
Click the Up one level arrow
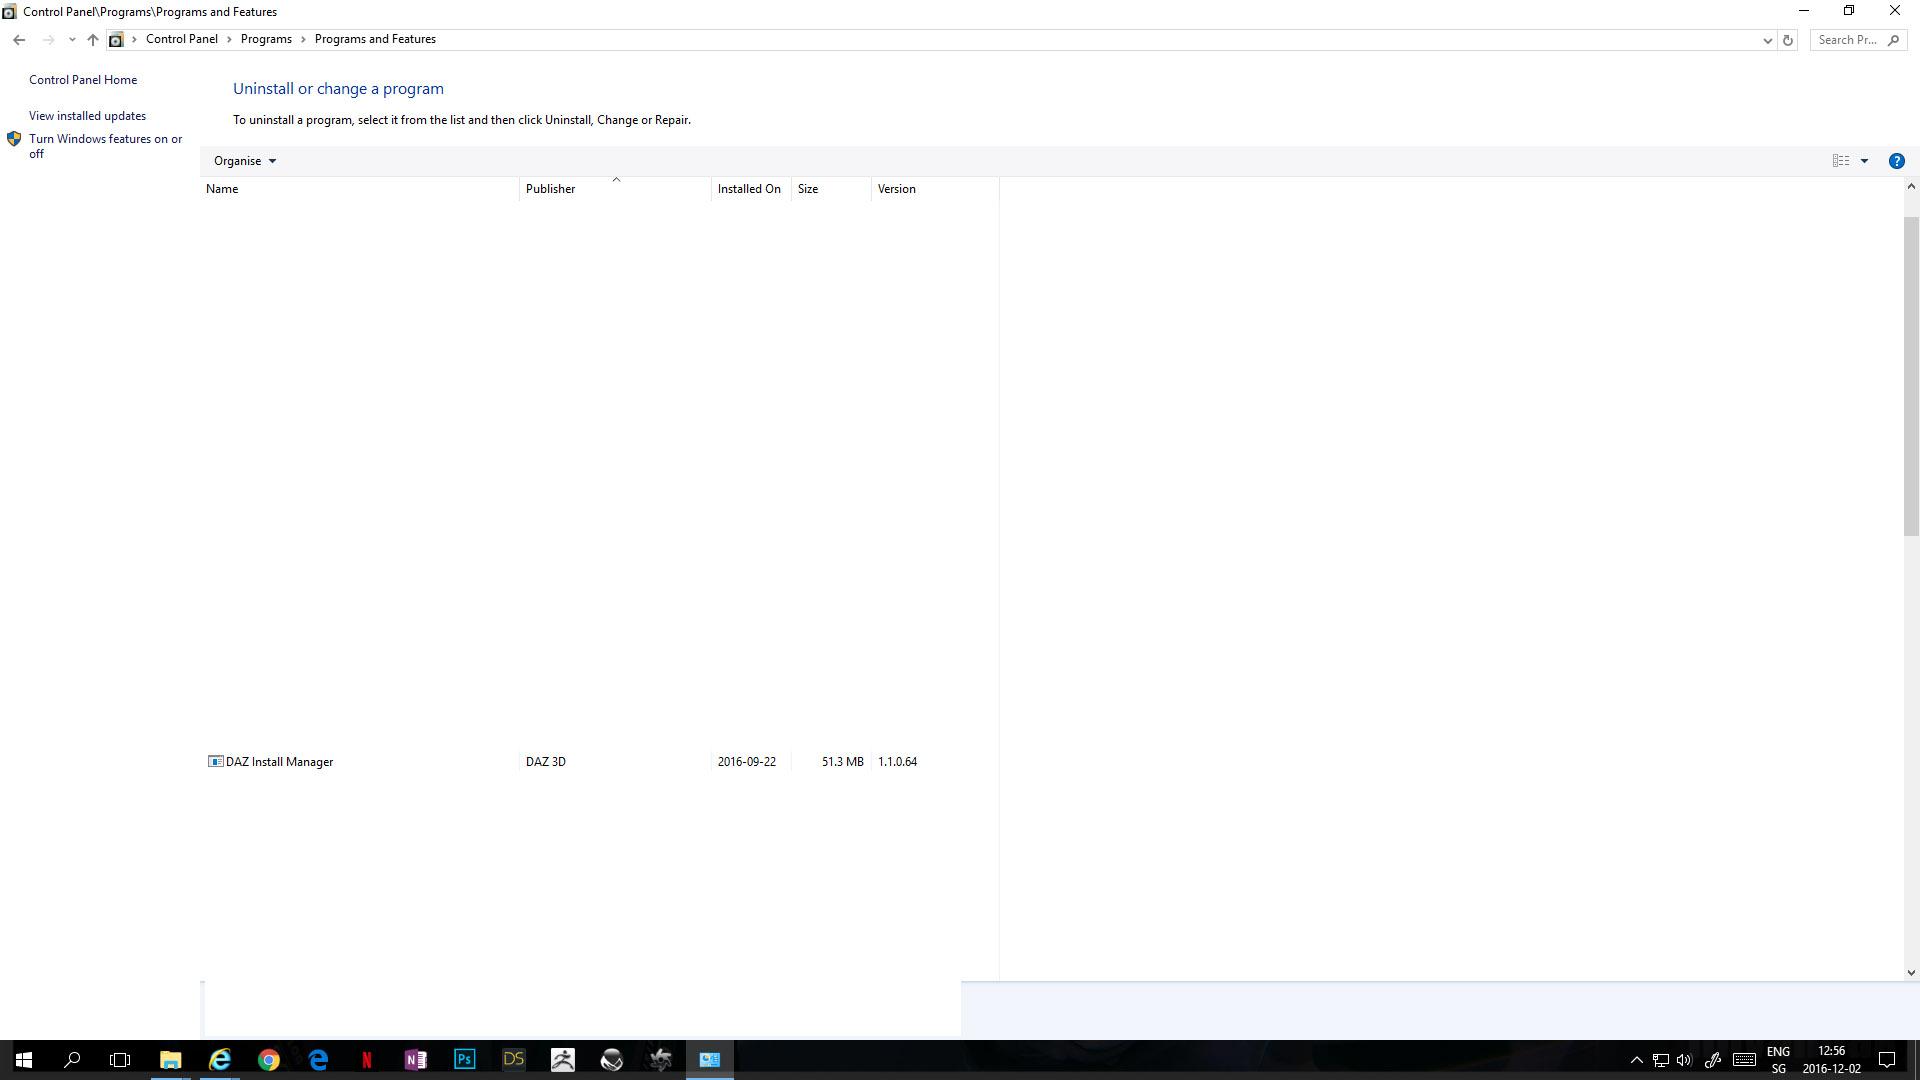point(92,40)
